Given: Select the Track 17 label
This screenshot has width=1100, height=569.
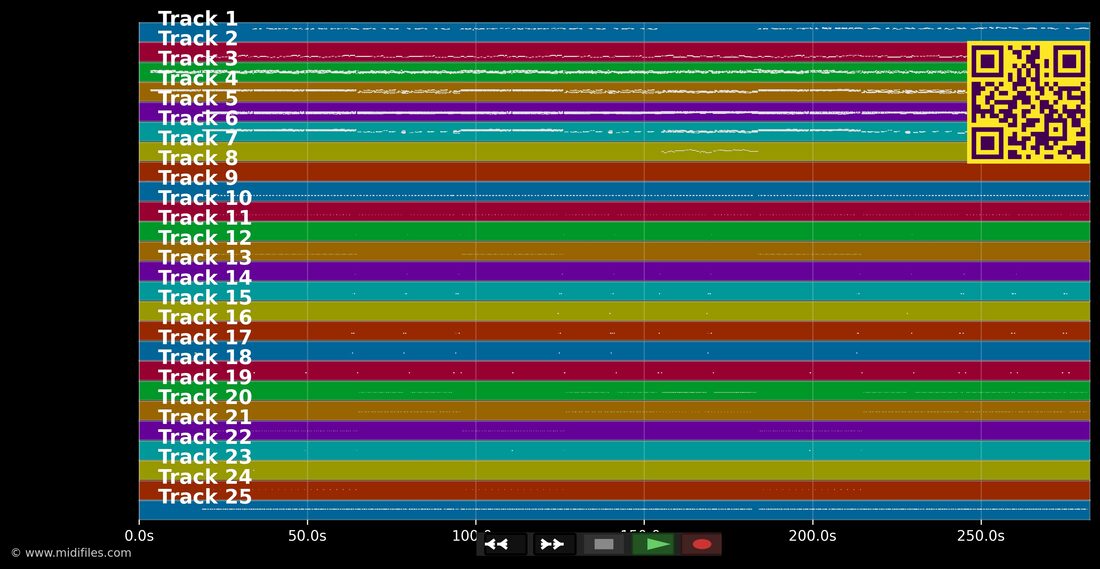Looking at the screenshot, I should 205,337.
